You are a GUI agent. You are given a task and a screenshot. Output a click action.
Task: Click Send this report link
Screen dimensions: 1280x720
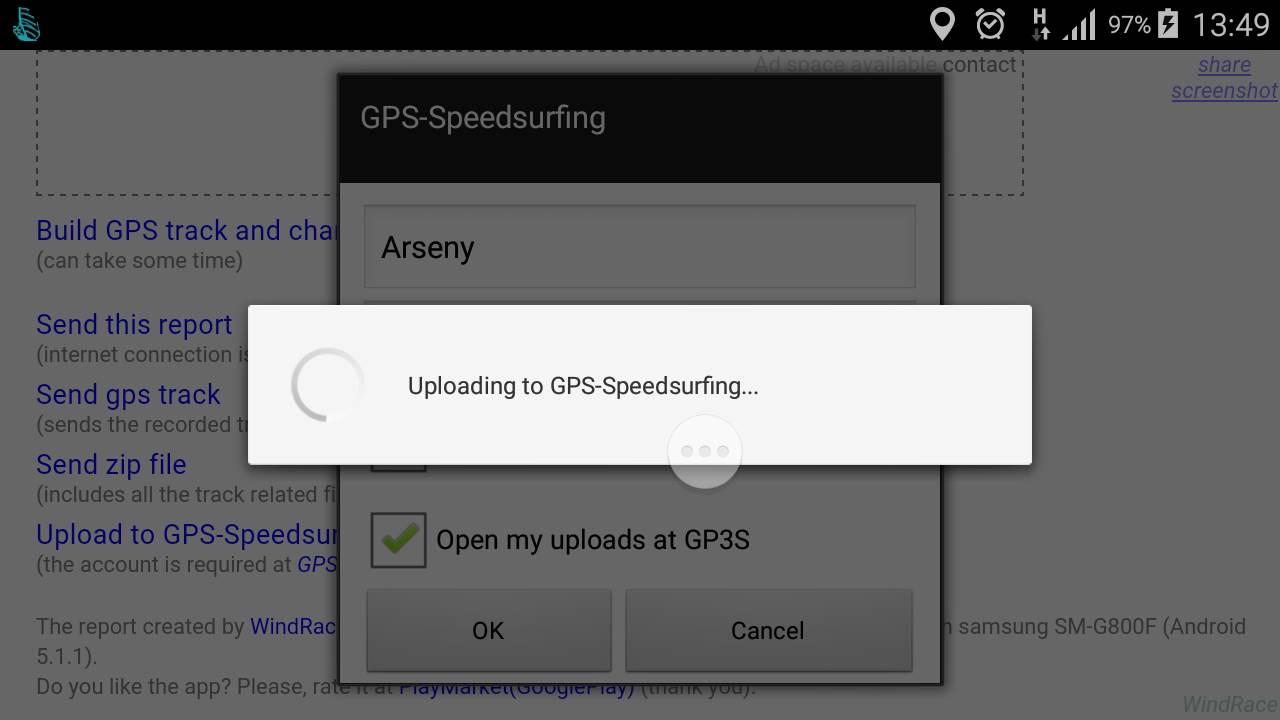coord(134,325)
